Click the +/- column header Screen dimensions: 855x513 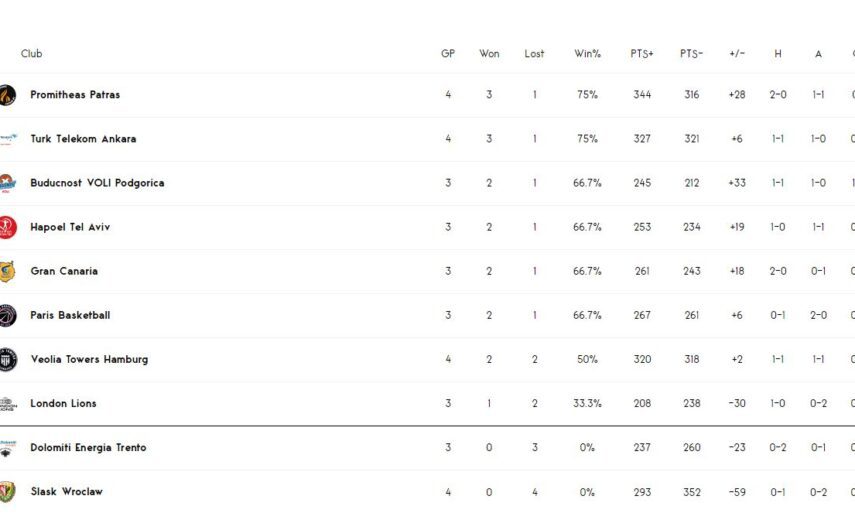click(737, 54)
